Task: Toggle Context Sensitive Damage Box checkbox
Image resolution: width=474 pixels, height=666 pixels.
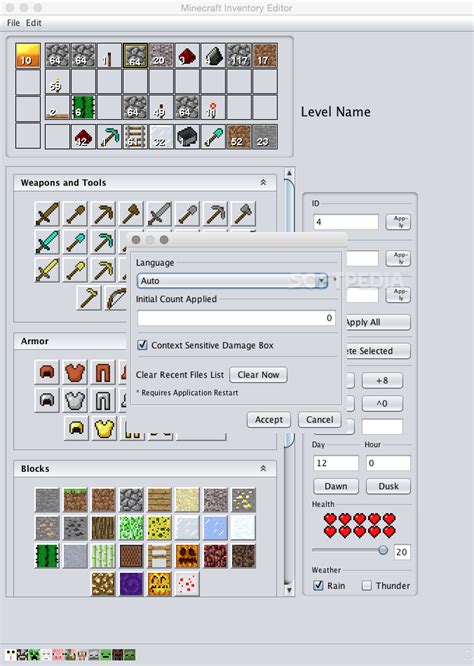Action: [x=143, y=345]
